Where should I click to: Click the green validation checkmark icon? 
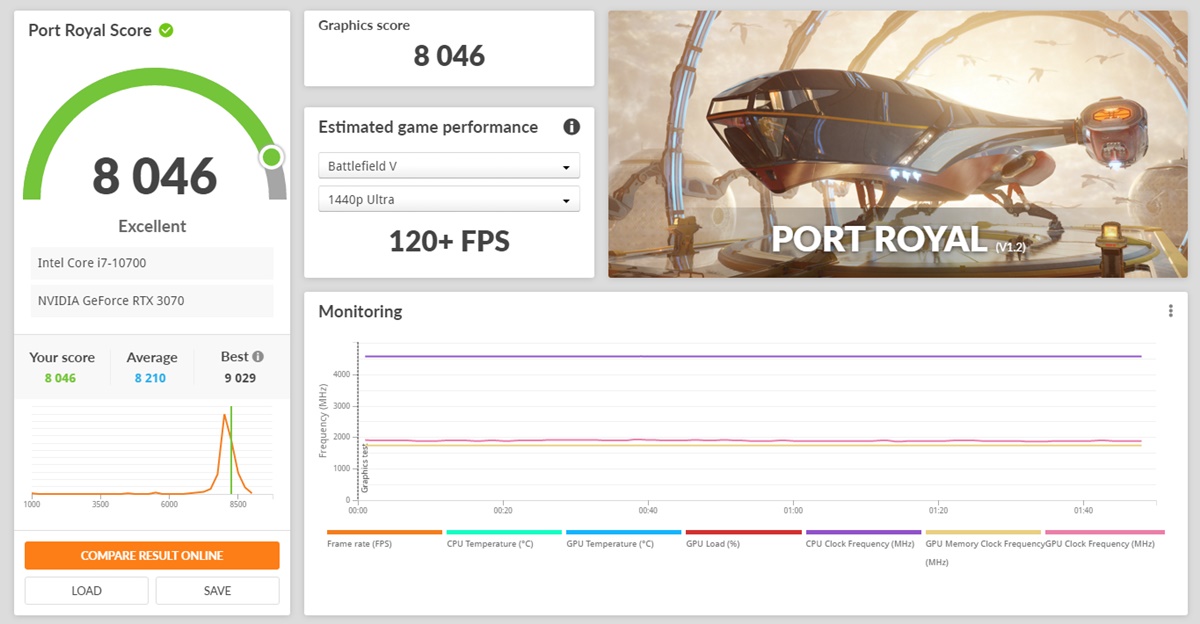(x=166, y=30)
